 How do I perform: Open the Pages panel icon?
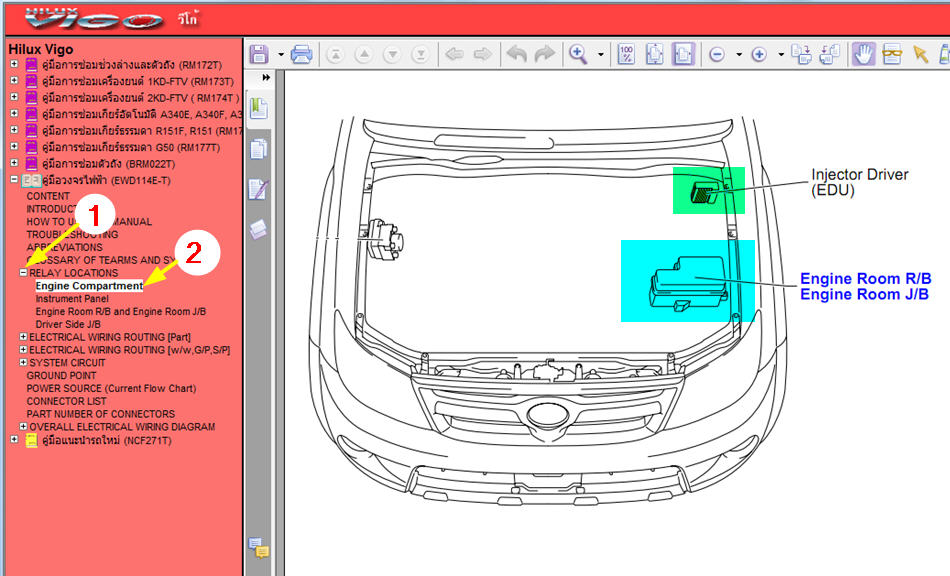click(259, 149)
